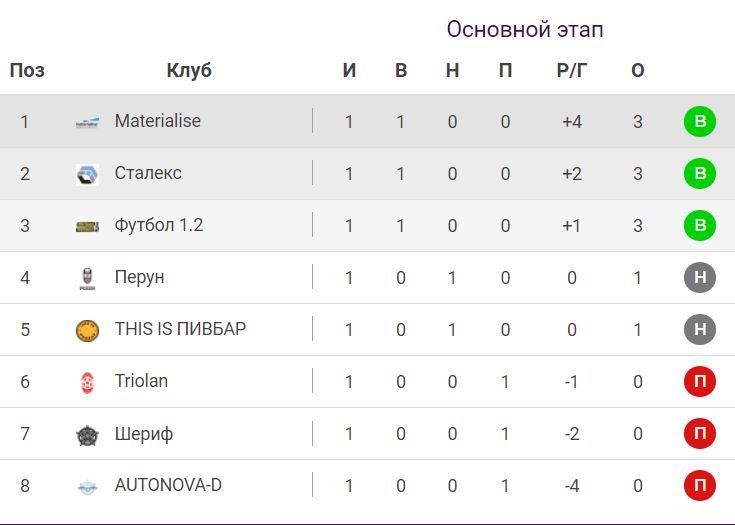Click the Перун club logo

click(x=88, y=278)
